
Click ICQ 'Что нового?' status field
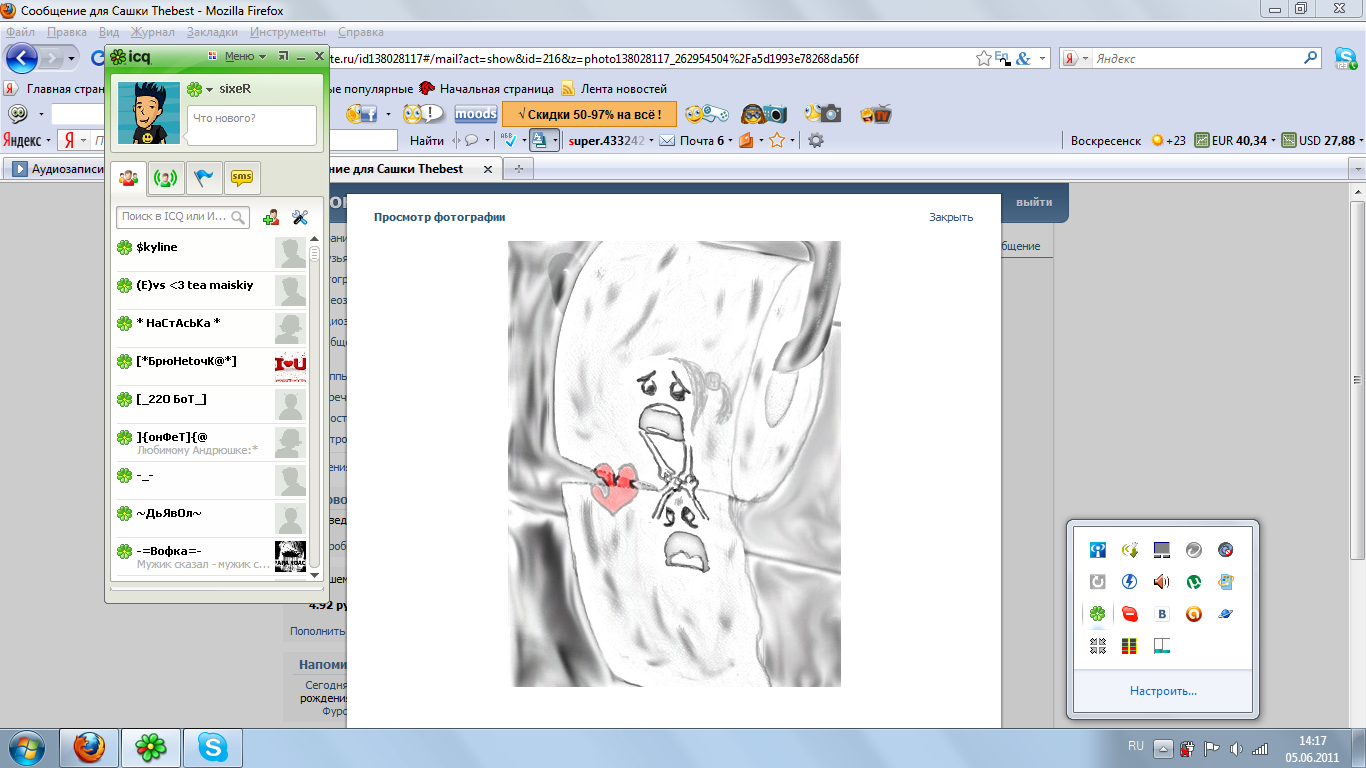(252, 125)
